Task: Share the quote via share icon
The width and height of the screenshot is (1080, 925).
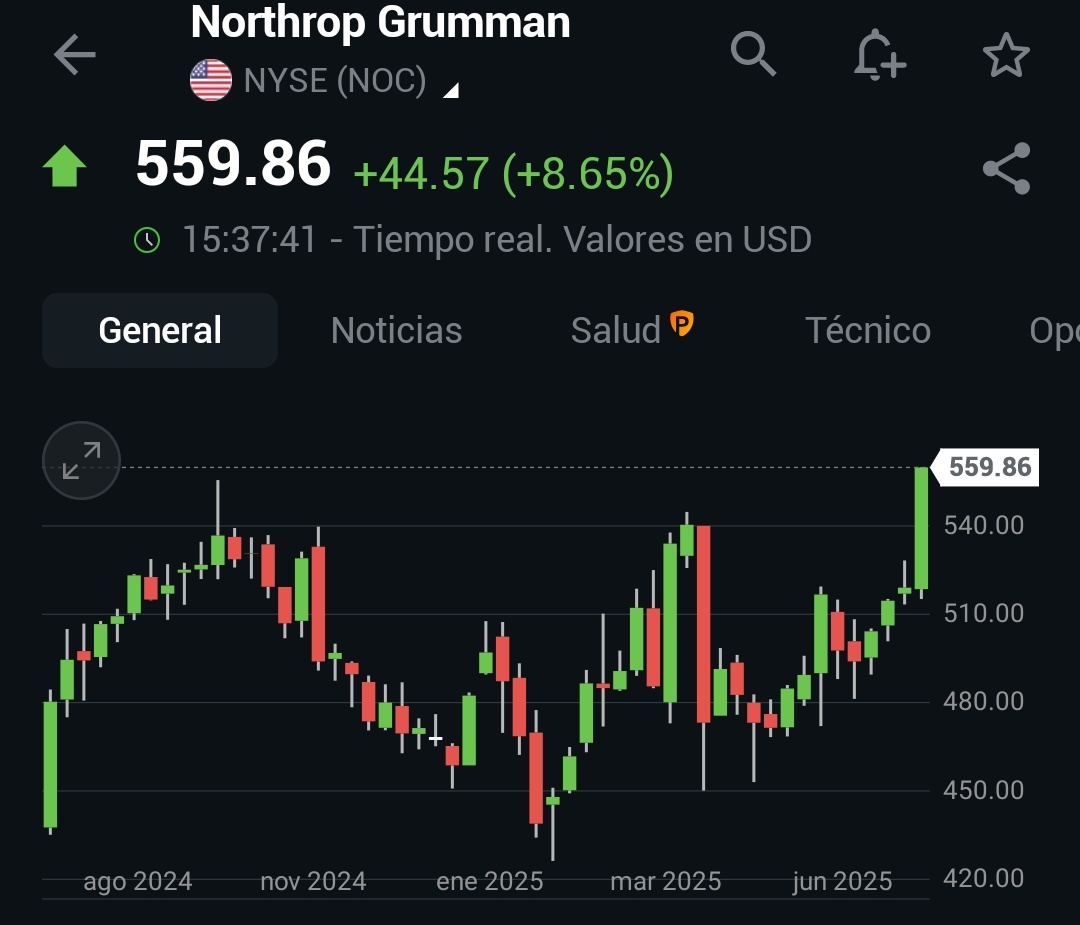Action: click(1006, 168)
